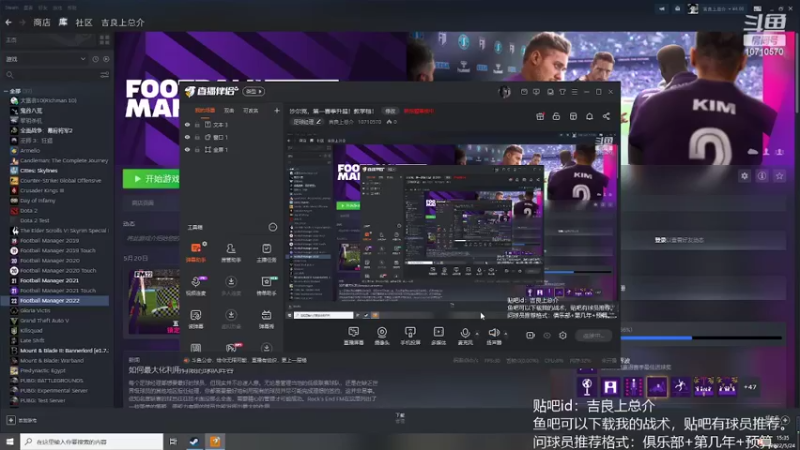Collapse the 全部 games category in library
Image resolution: width=800 pixels, height=450 pixels.
click(6, 91)
